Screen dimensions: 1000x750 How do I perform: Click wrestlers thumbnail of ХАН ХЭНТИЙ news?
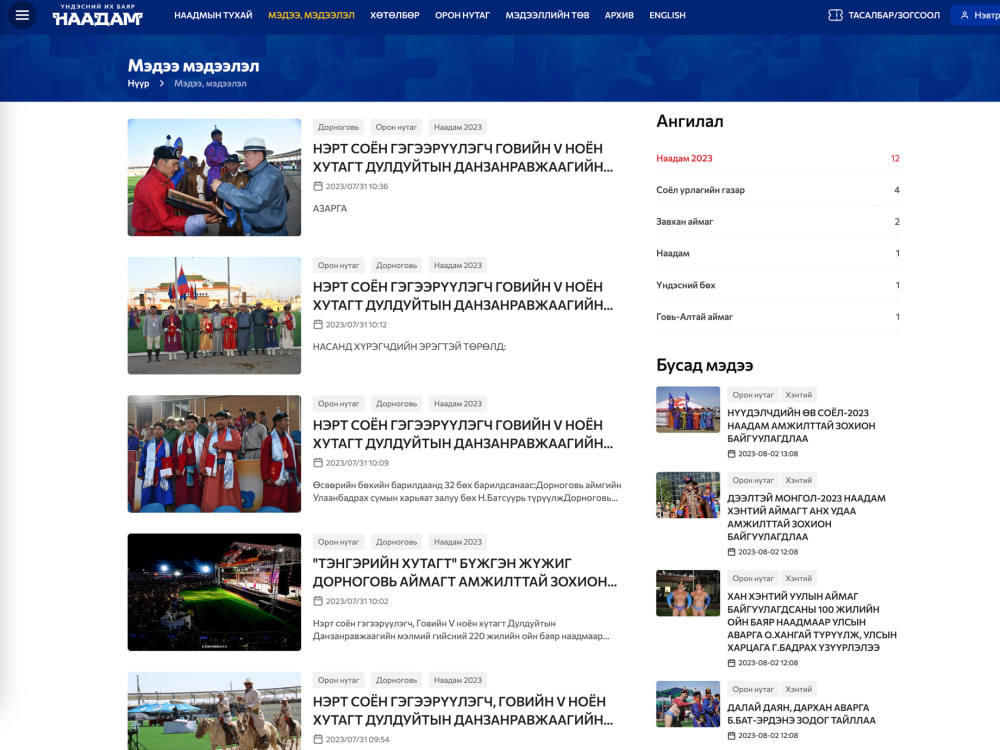pyautogui.click(x=688, y=593)
